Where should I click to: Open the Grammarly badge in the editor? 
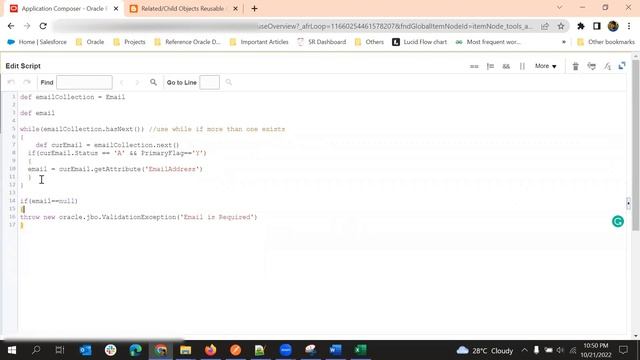618,221
